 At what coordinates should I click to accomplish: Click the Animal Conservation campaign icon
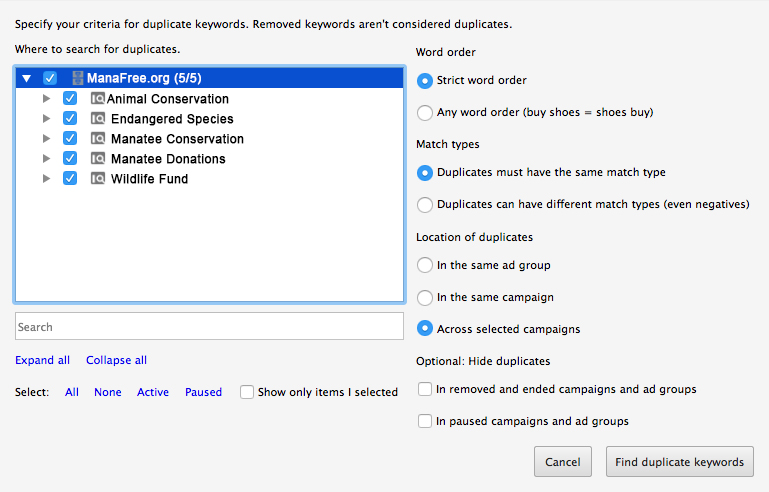[98, 99]
